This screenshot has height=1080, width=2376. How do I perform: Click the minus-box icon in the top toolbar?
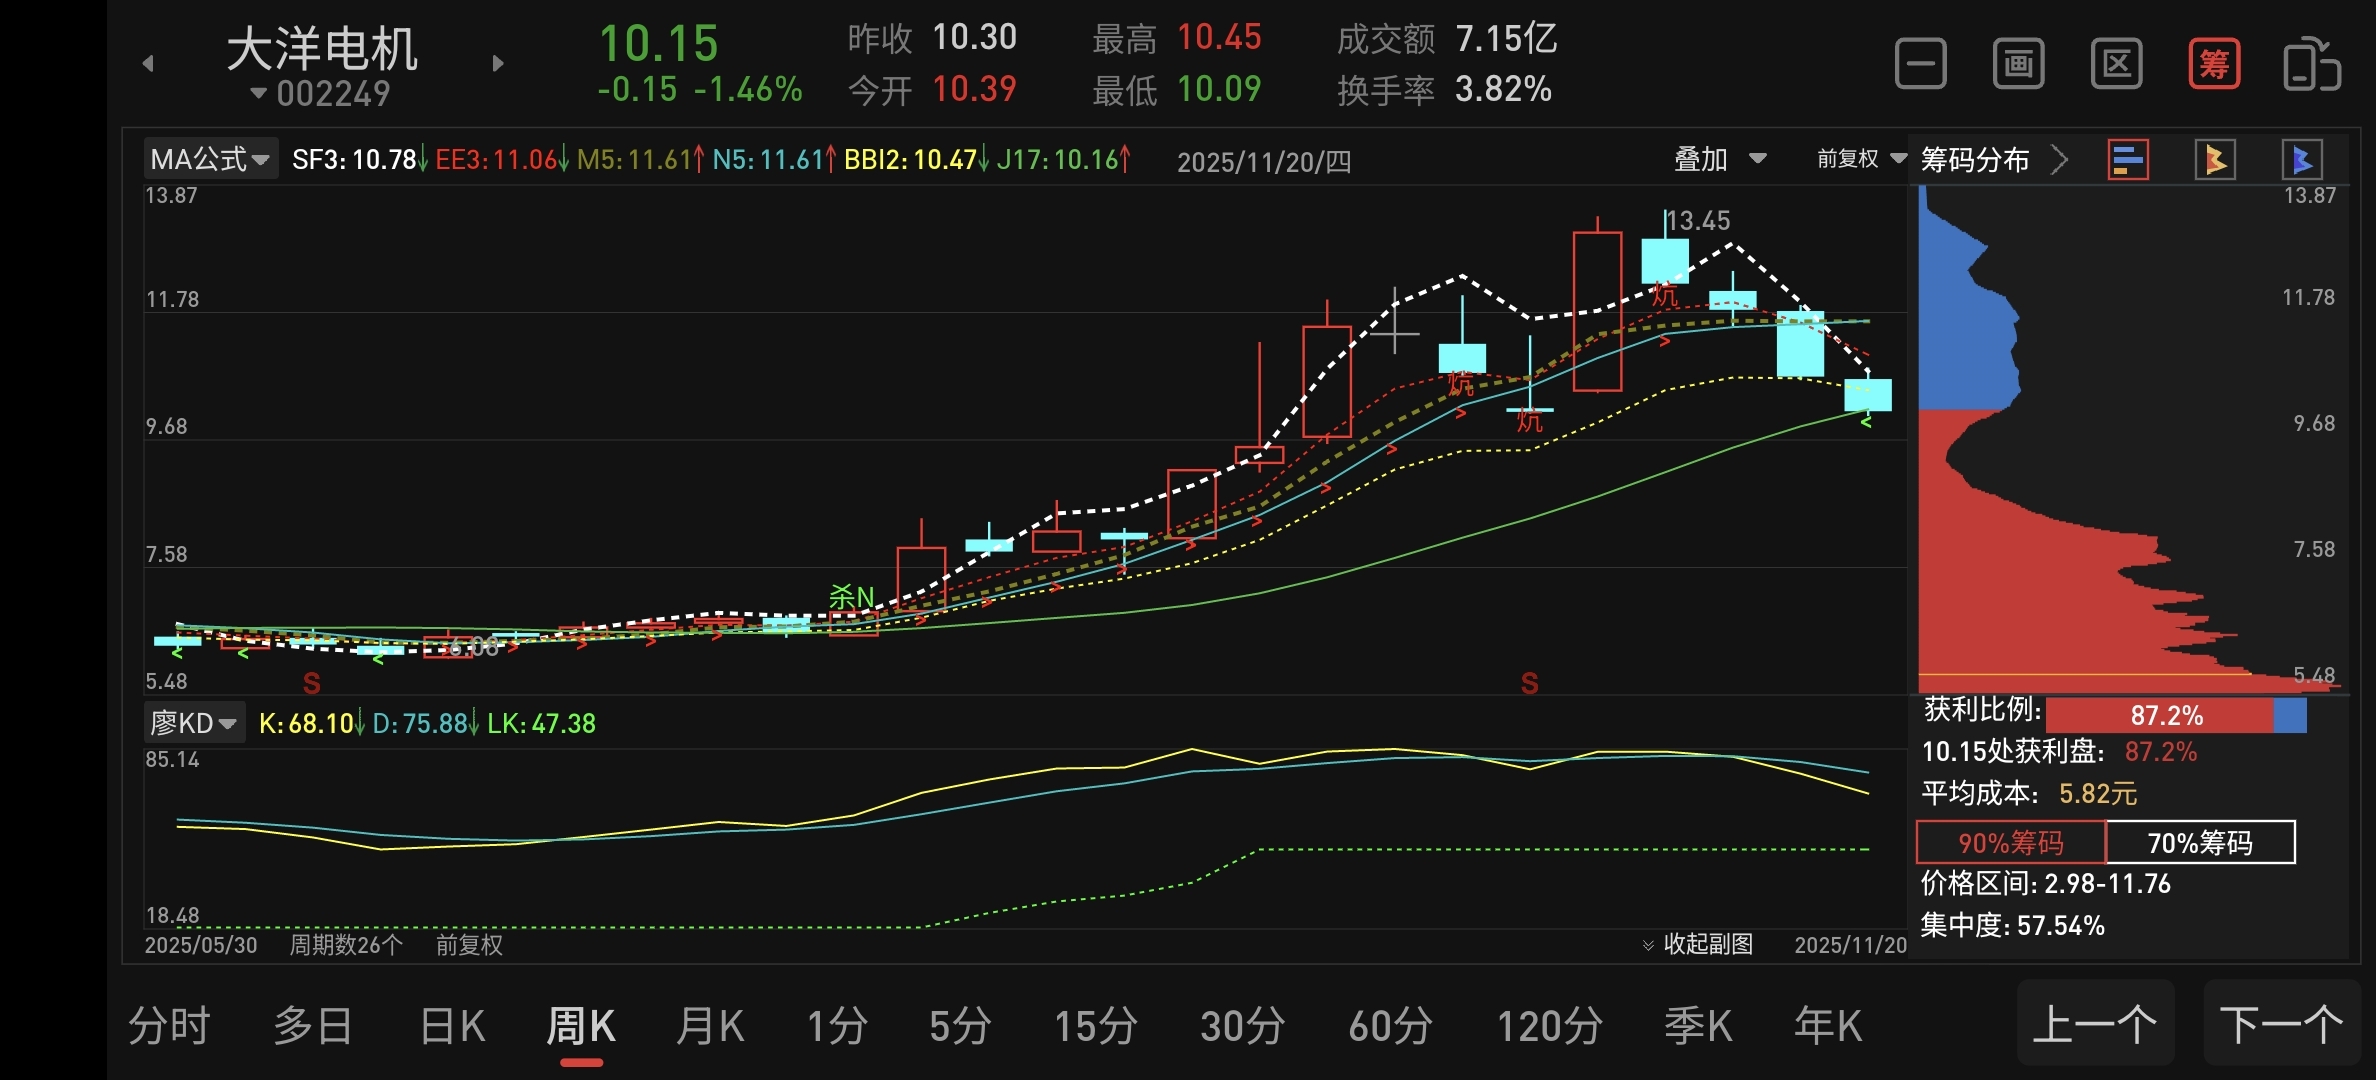click(1920, 65)
